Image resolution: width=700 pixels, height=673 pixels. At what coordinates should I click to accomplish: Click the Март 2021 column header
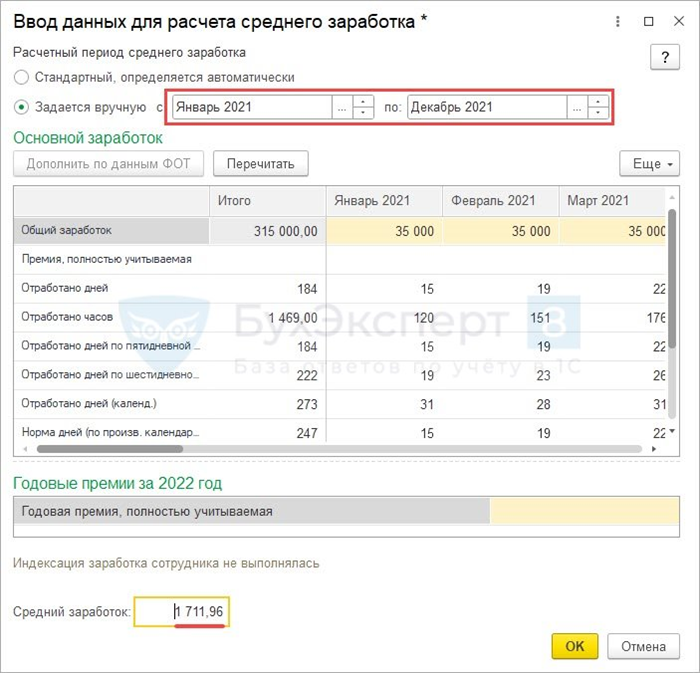pyautogui.click(x=612, y=201)
